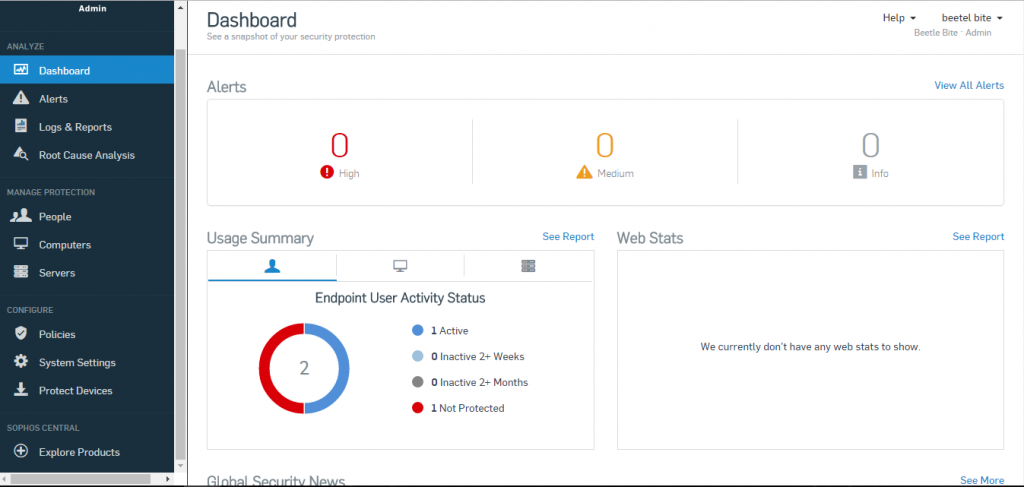1024x487 pixels.
Task: Expand the Help dropdown
Action: pos(899,18)
